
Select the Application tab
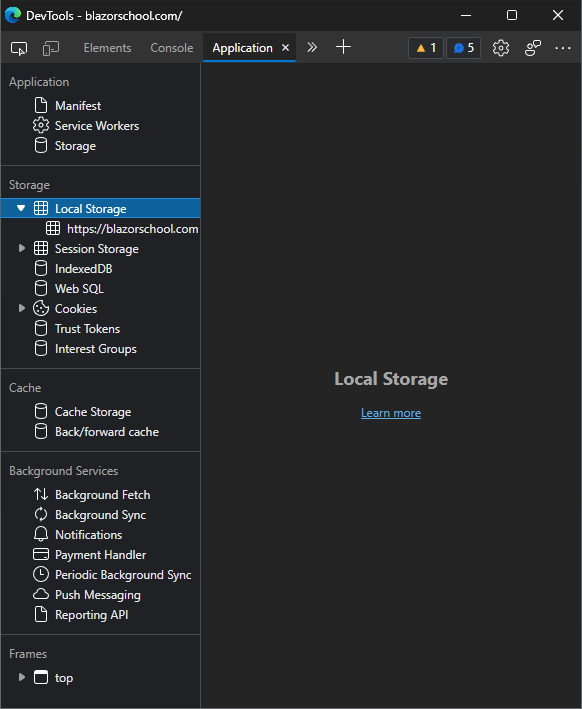pos(242,48)
